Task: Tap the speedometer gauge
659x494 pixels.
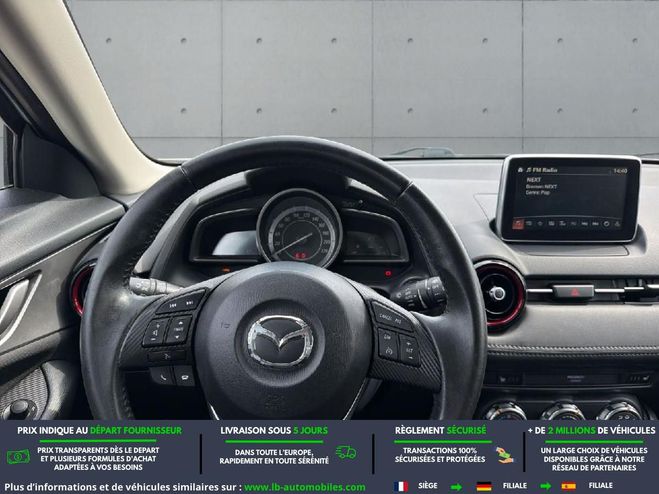Action: pos(299,228)
